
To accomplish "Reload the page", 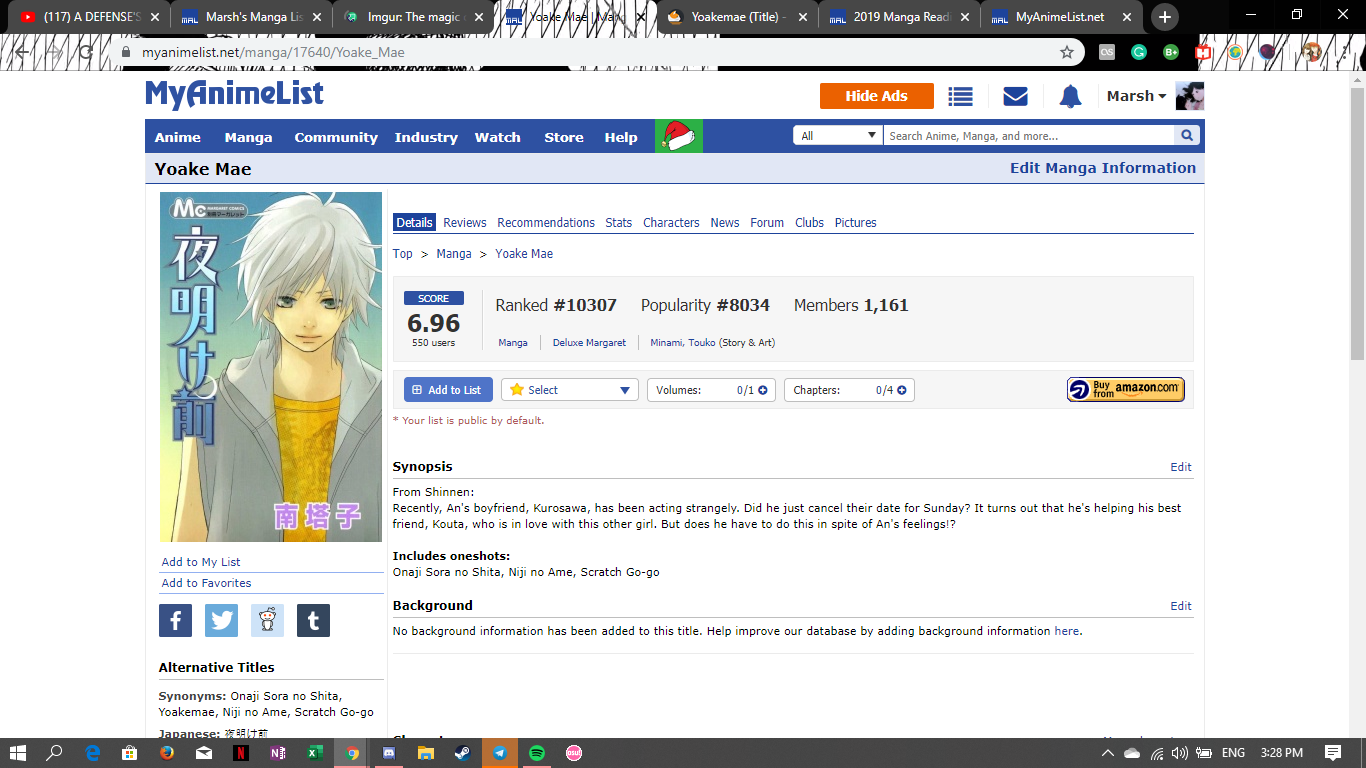I will (86, 52).
